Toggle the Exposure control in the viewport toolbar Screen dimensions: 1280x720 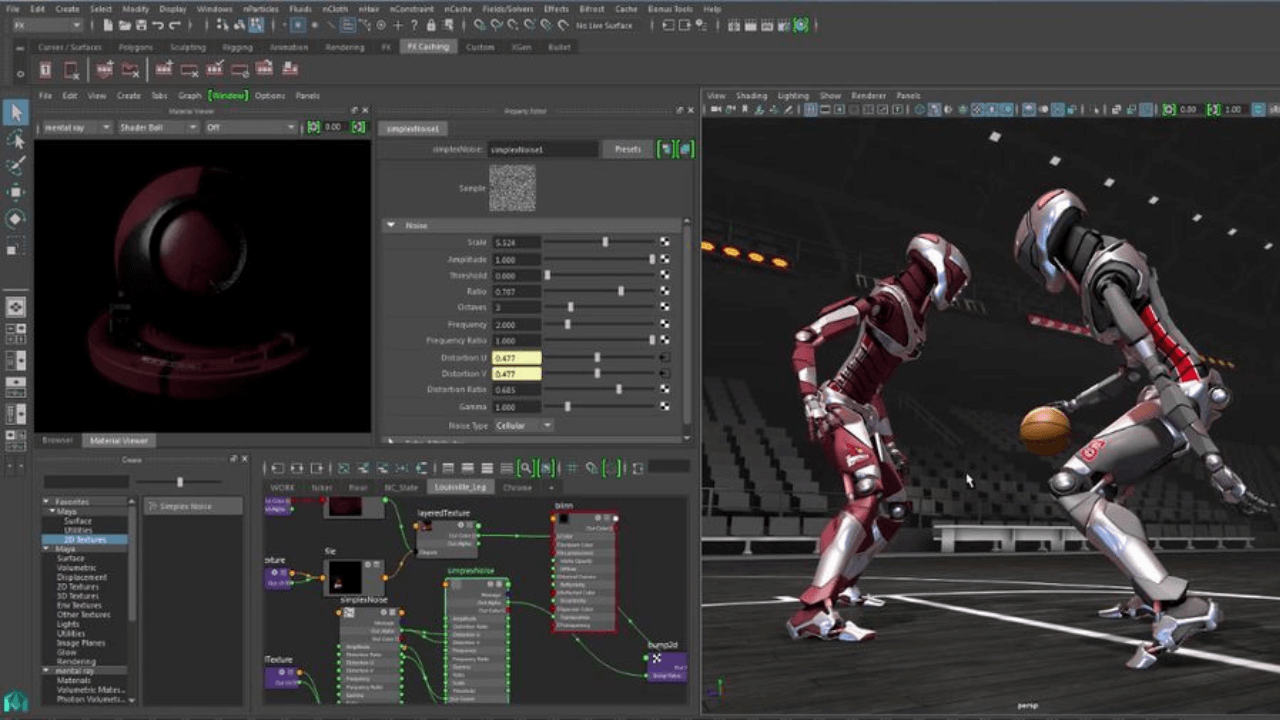1169,110
